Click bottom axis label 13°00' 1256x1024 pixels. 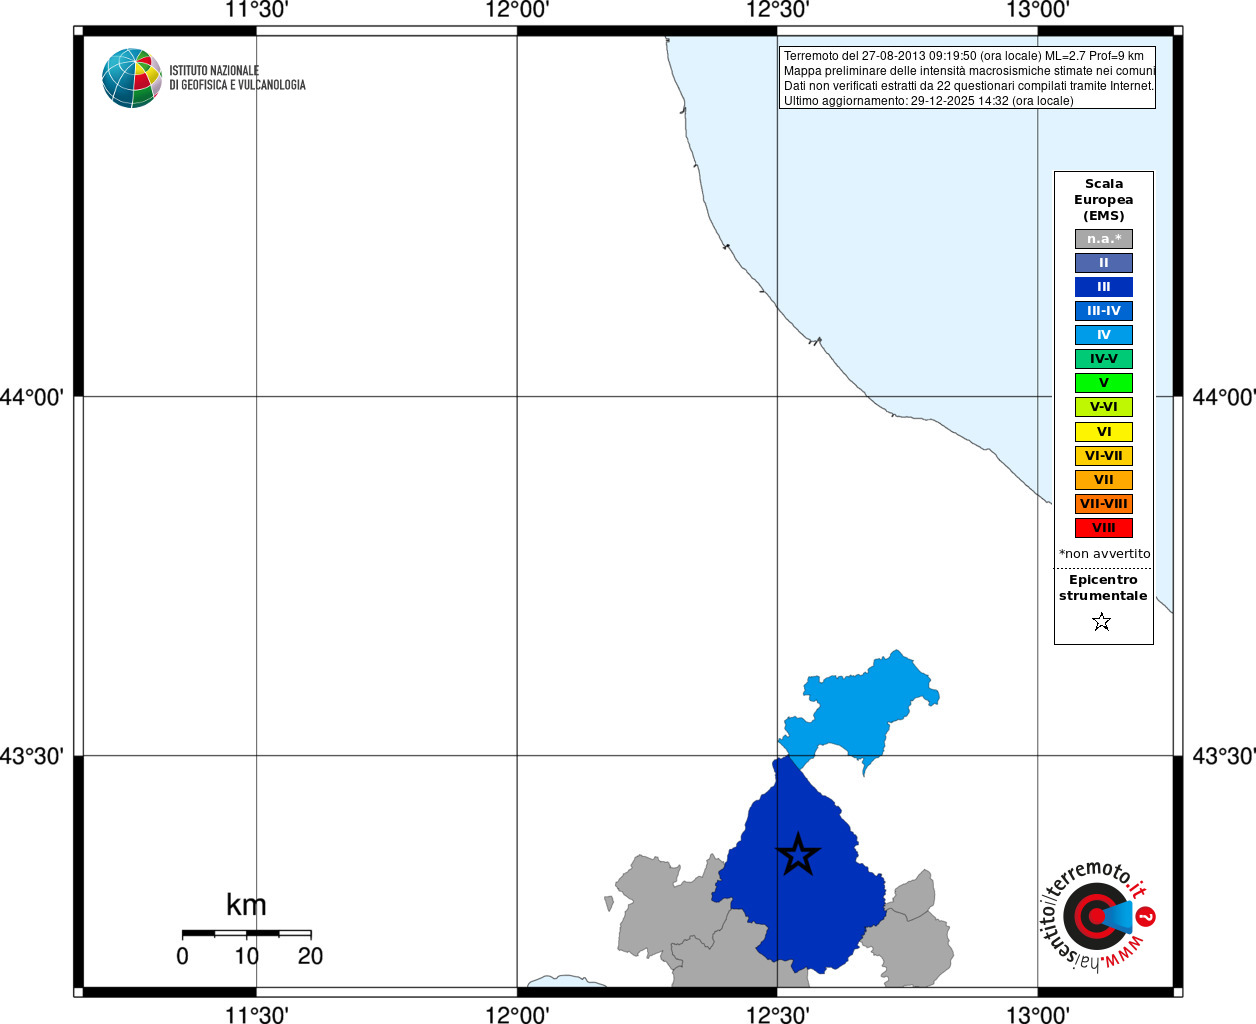click(1038, 1015)
